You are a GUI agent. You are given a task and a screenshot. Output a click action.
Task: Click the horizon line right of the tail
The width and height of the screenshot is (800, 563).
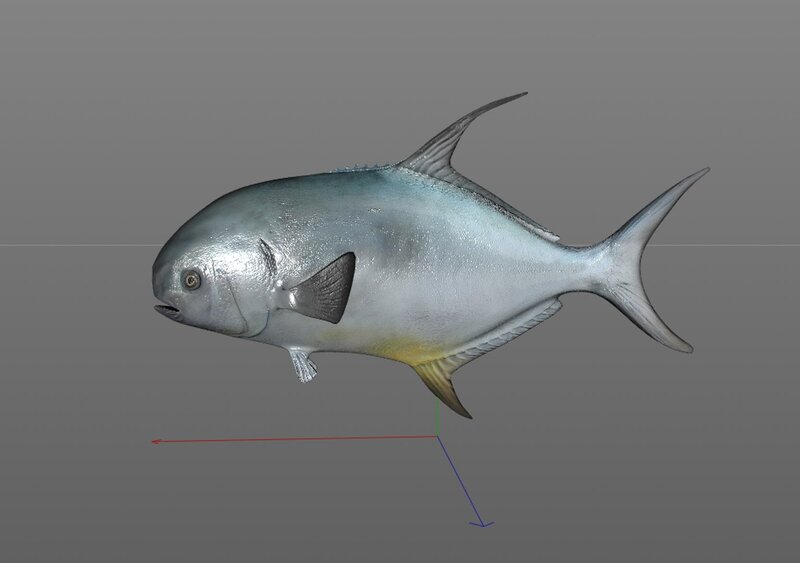750,244
